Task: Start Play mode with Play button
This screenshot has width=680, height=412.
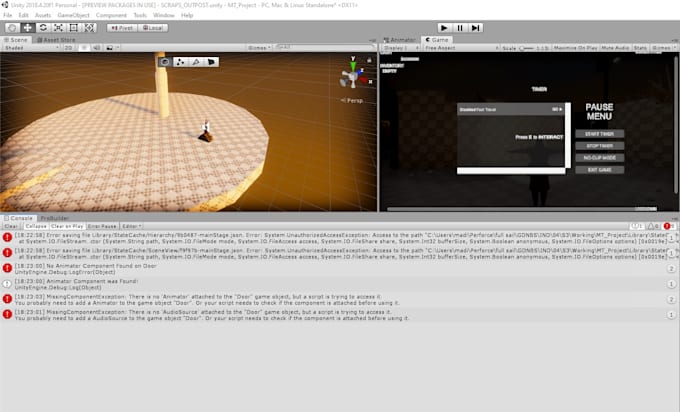Action: click(x=444, y=28)
